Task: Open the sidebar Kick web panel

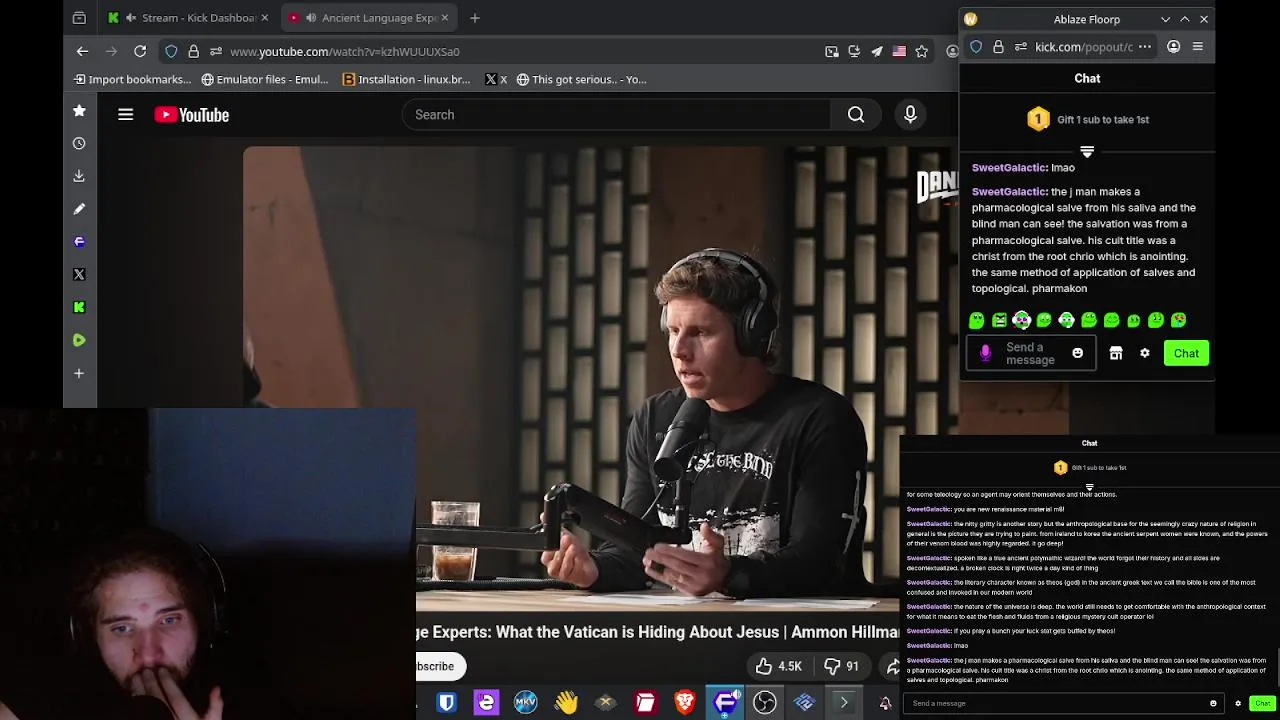Action: coord(79,307)
